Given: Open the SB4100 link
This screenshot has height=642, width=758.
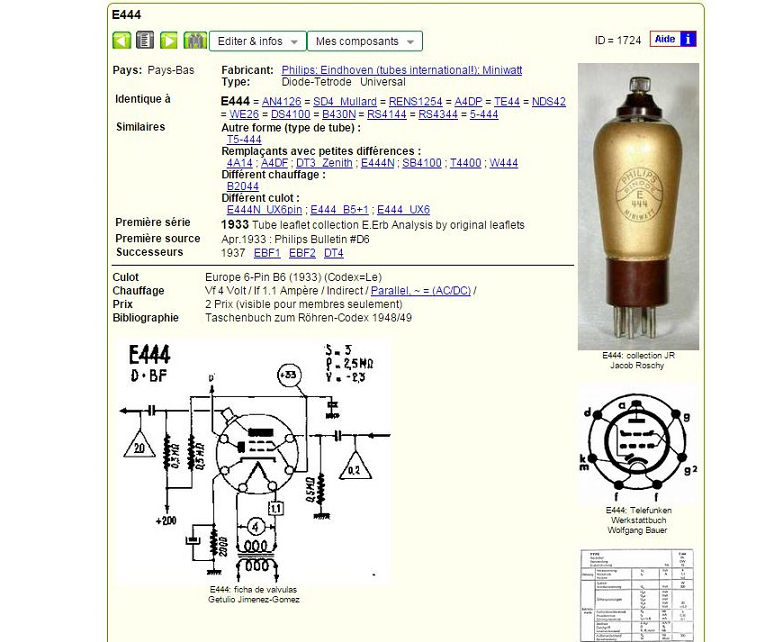Looking at the screenshot, I should click(422, 163).
